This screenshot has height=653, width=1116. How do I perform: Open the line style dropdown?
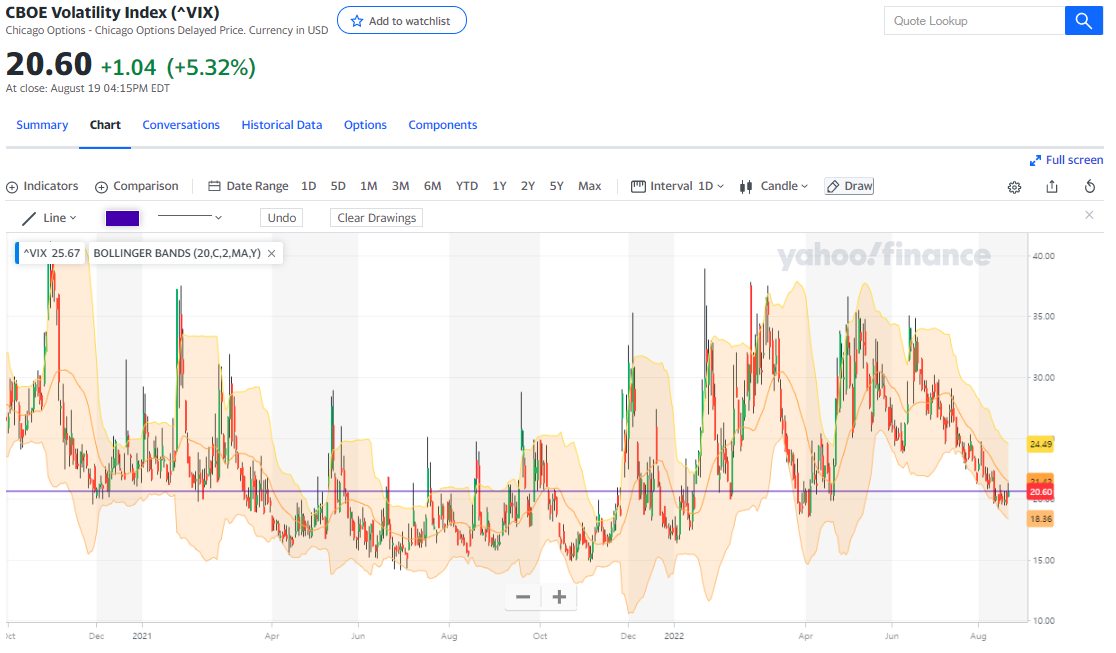(x=189, y=217)
